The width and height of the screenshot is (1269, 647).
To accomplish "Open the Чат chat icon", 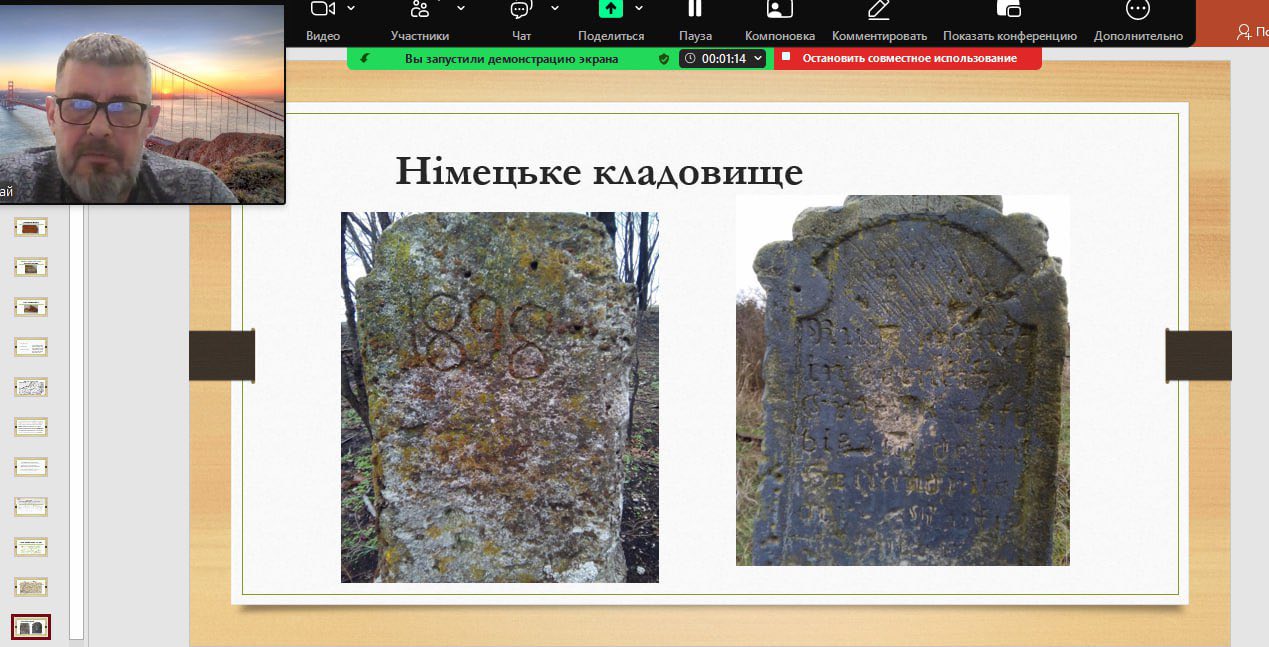I will (x=520, y=10).
